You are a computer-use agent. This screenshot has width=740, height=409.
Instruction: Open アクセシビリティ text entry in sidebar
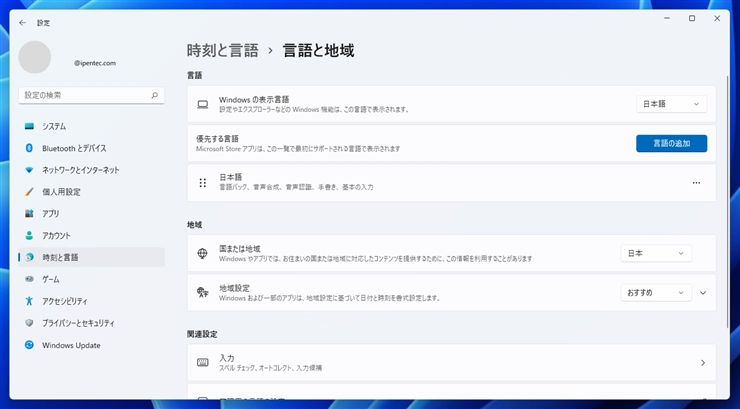pos(65,301)
